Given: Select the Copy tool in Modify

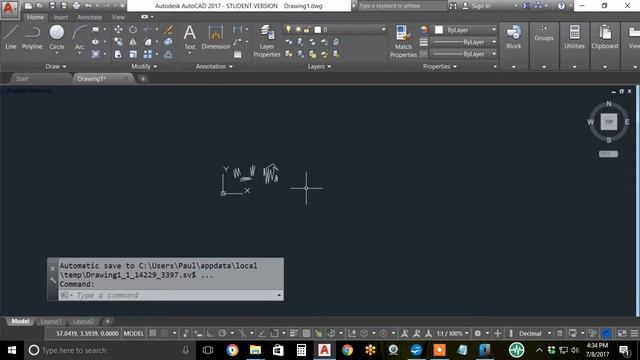Looking at the screenshot, I should pyautogui.click(x=118, y=42).
